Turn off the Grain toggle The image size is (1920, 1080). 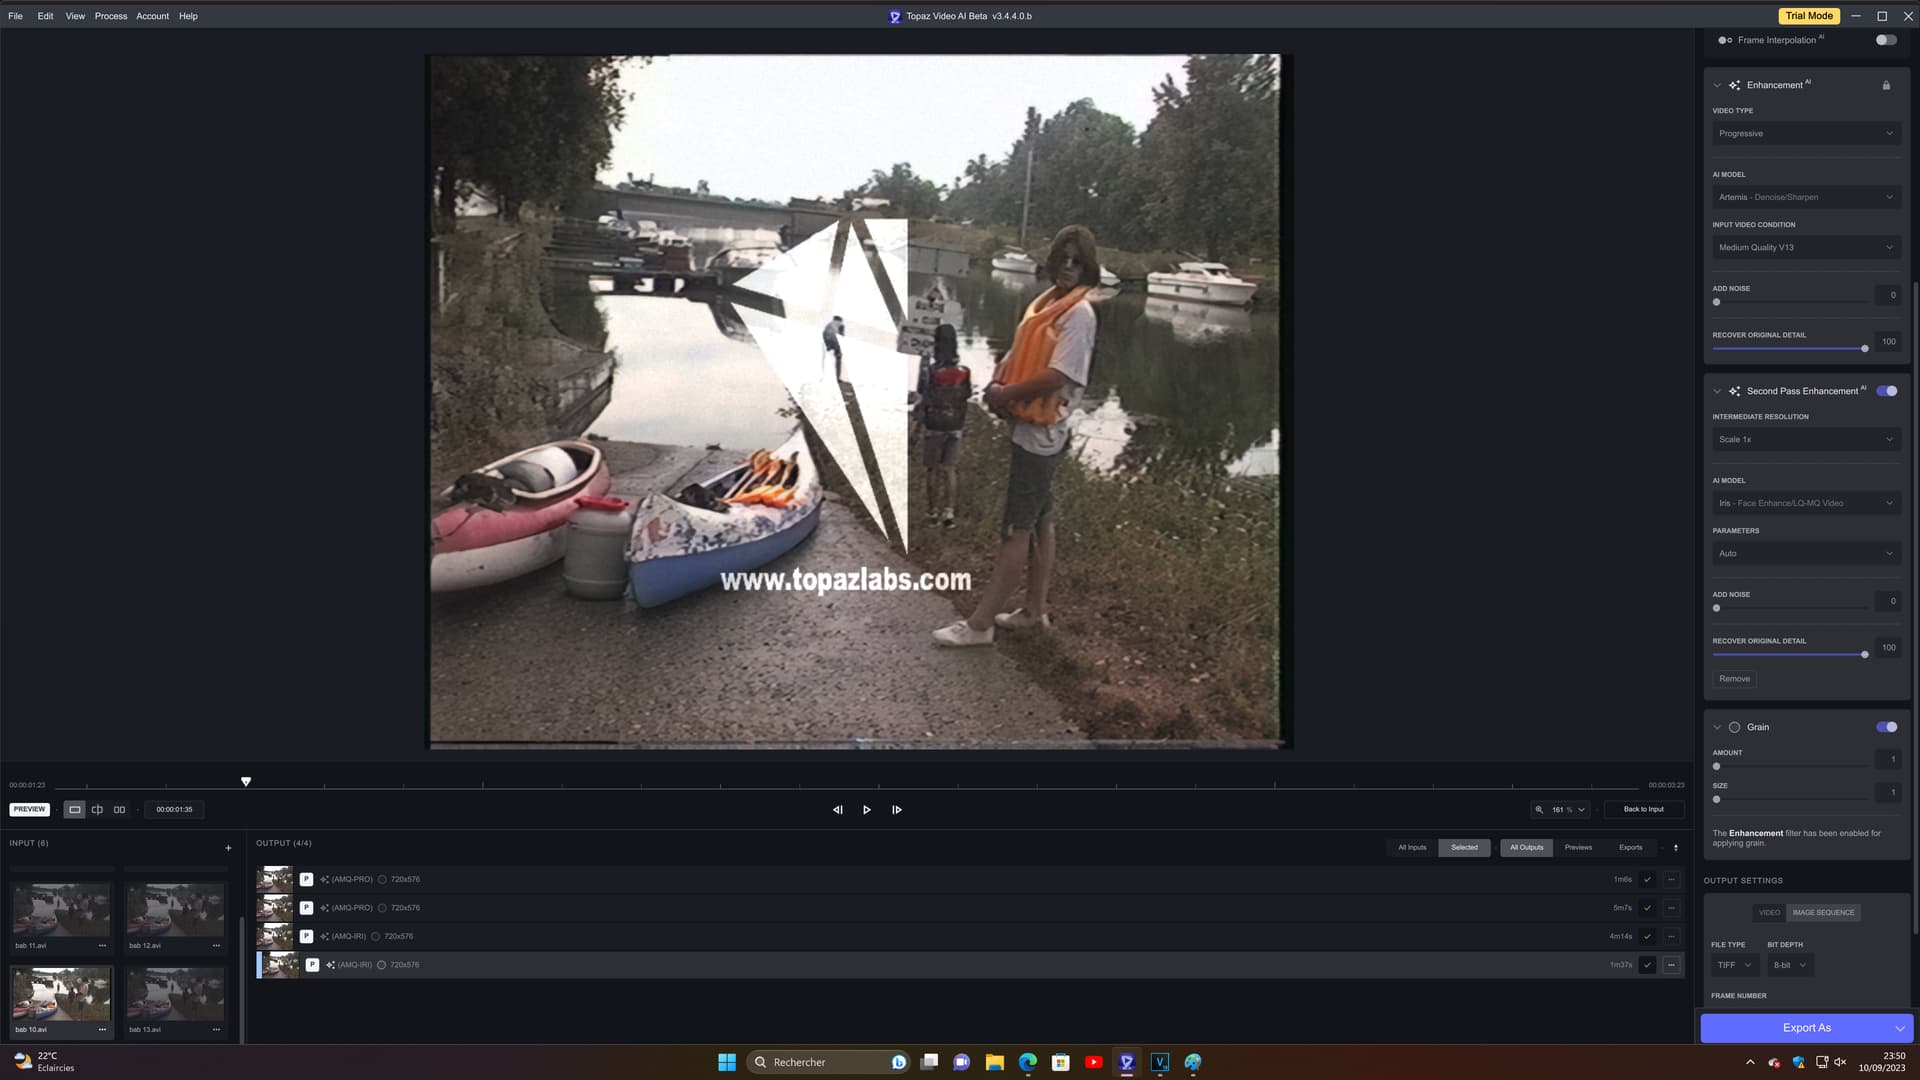[1886, 727]
